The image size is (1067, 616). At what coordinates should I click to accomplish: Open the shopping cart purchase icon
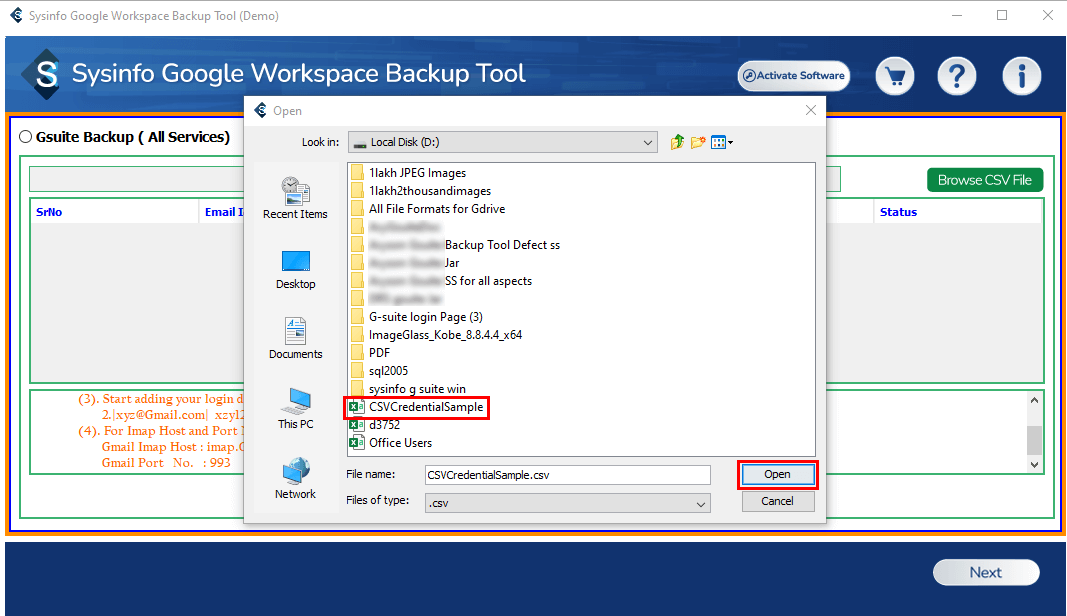pyautogui.click(x=894, y=76)
